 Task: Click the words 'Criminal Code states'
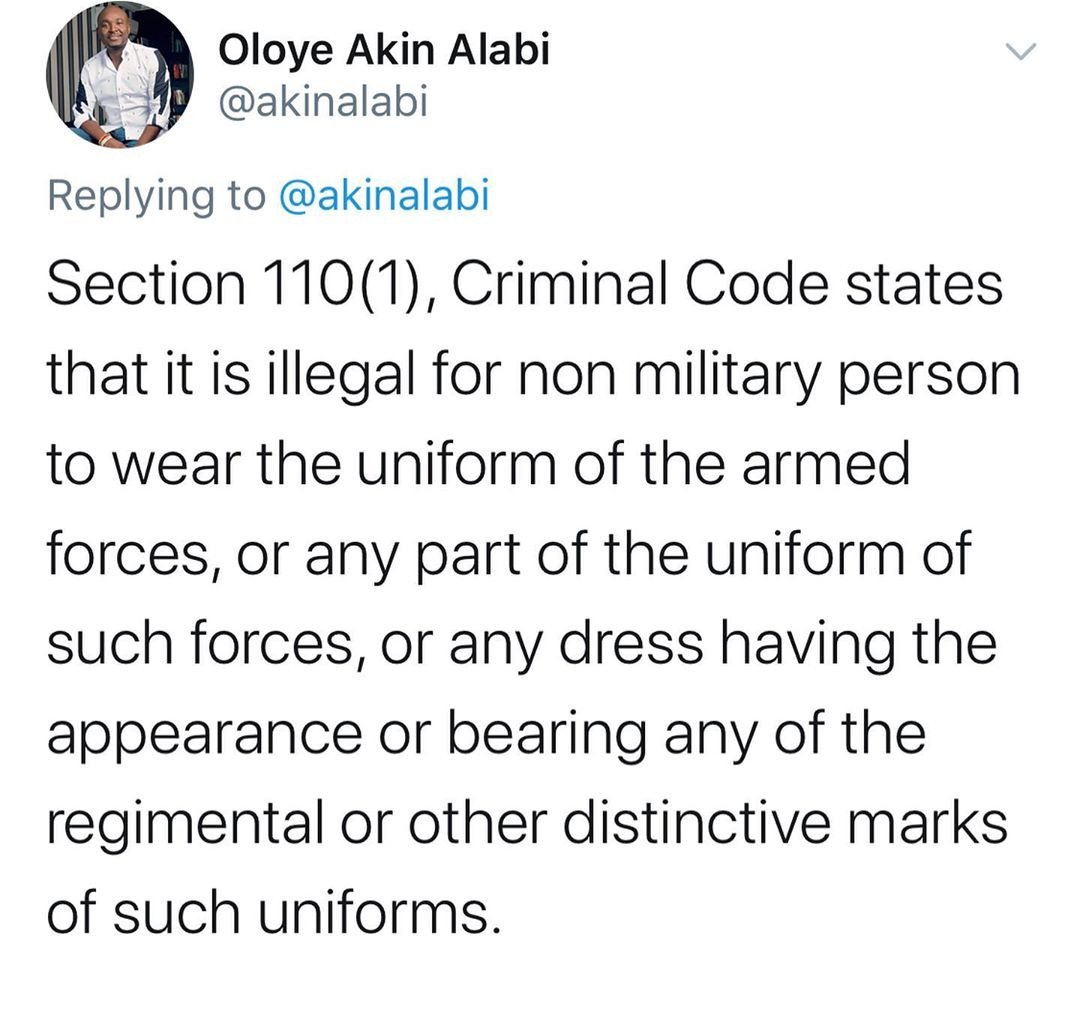point(727,284)
